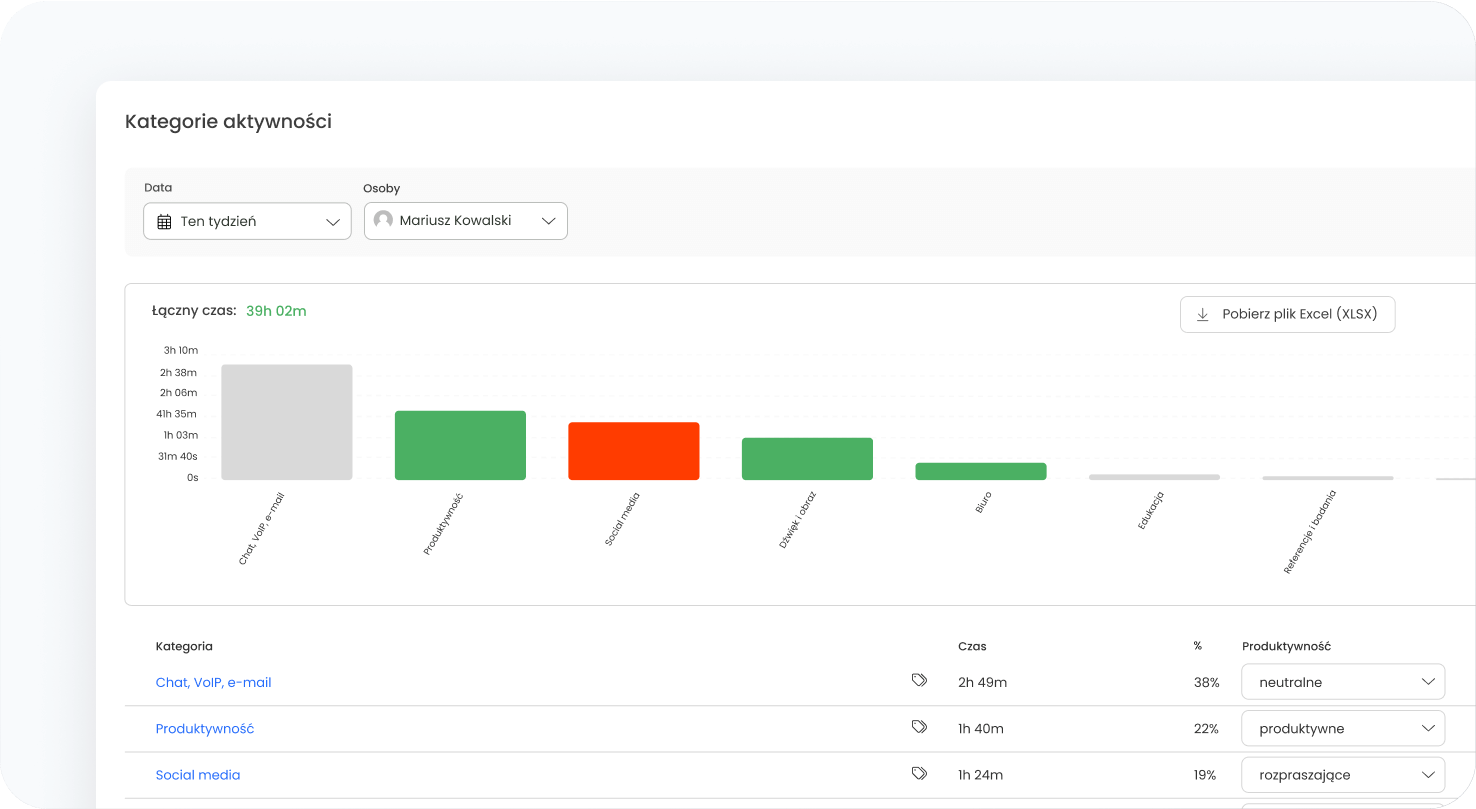Screen dimensions: 1476x809
Task: Download the Excel (XLSX) file
Action: pyautogui.click(x=1287, y=314)
